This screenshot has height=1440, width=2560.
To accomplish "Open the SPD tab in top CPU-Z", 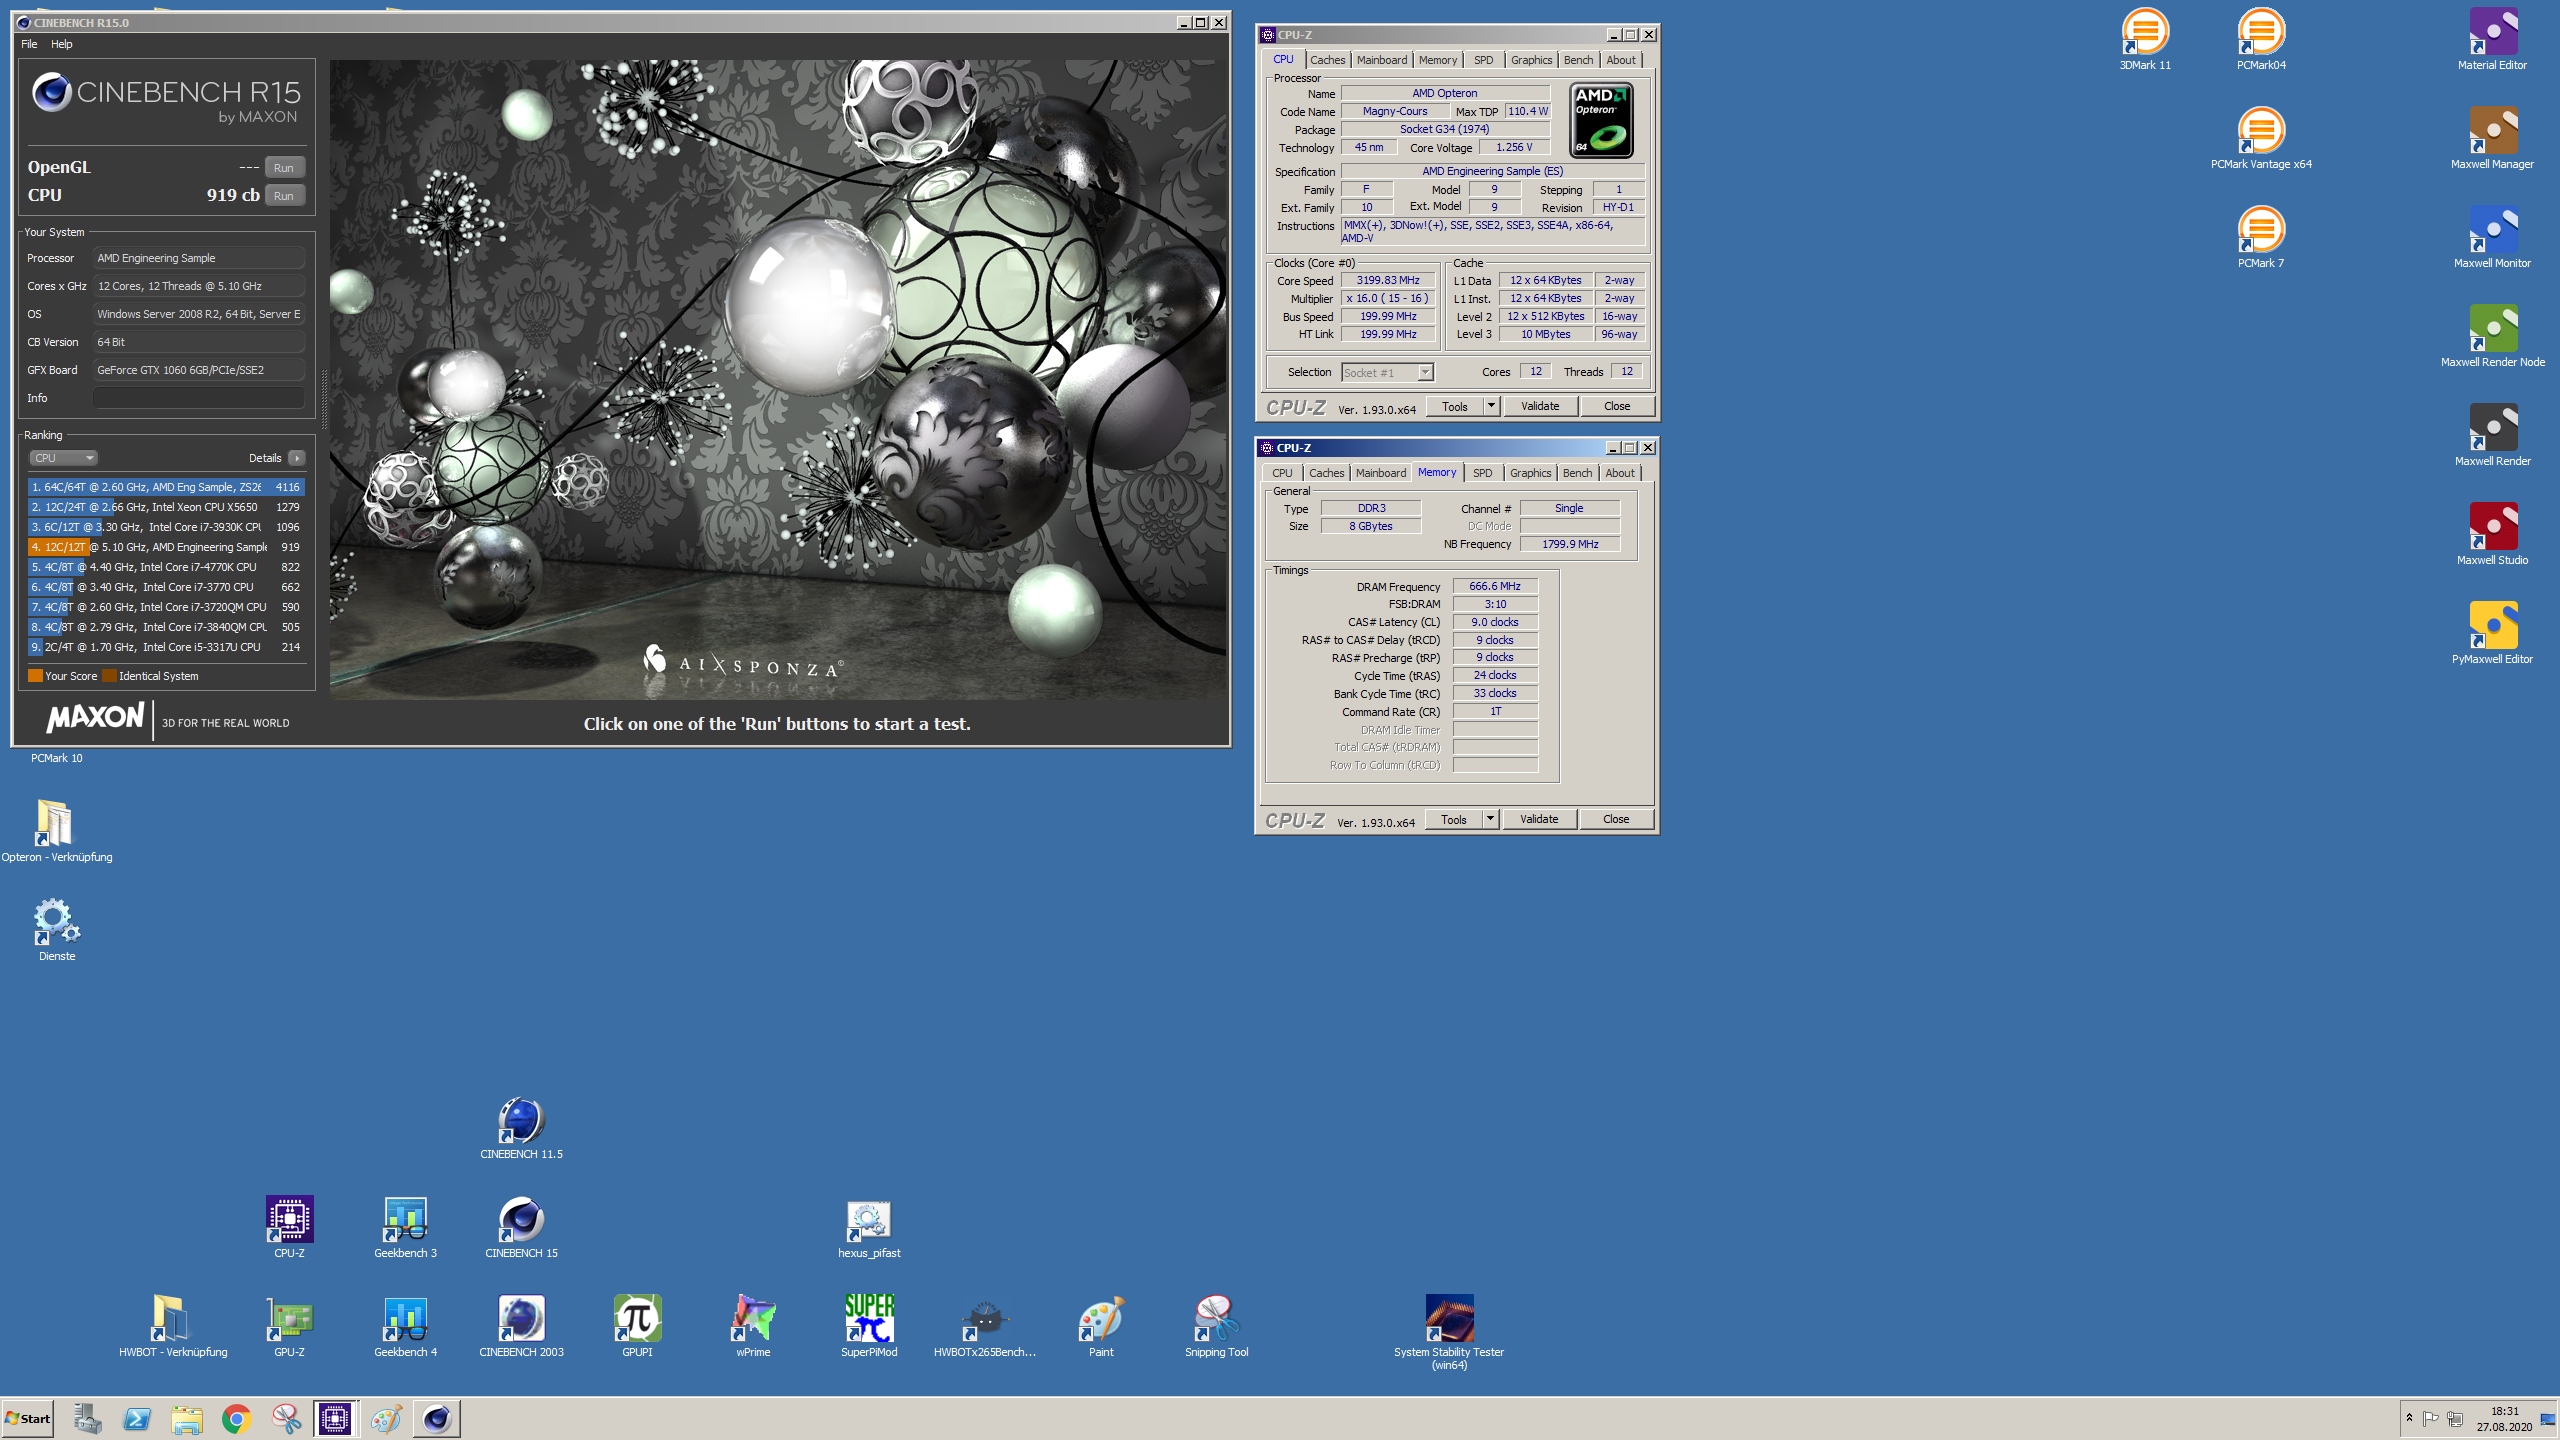I will coord(1483,60).
